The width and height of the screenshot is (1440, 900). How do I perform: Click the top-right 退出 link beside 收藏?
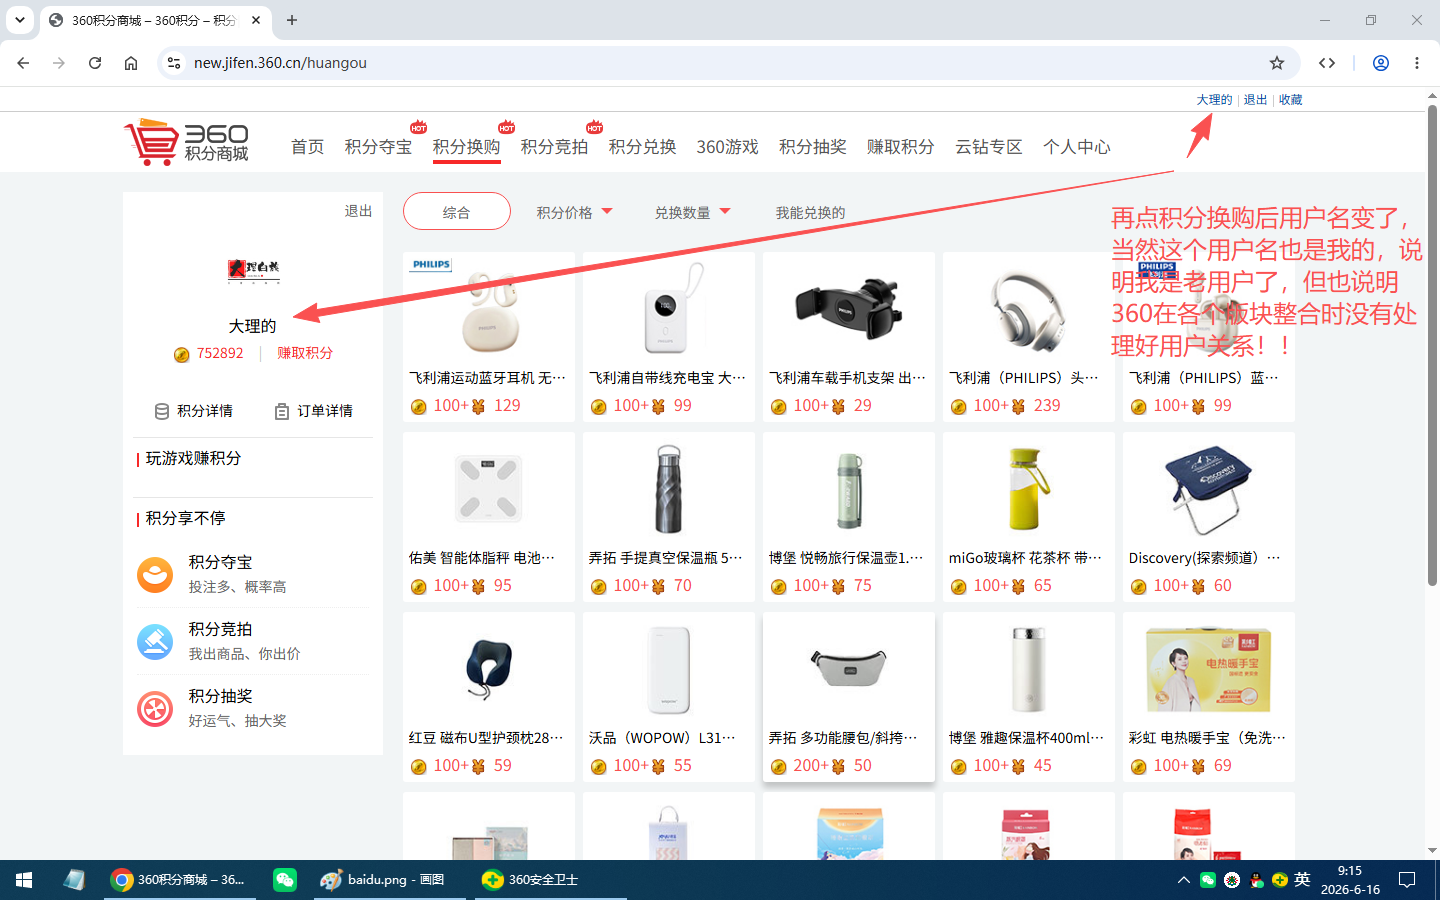[1255, 100]
